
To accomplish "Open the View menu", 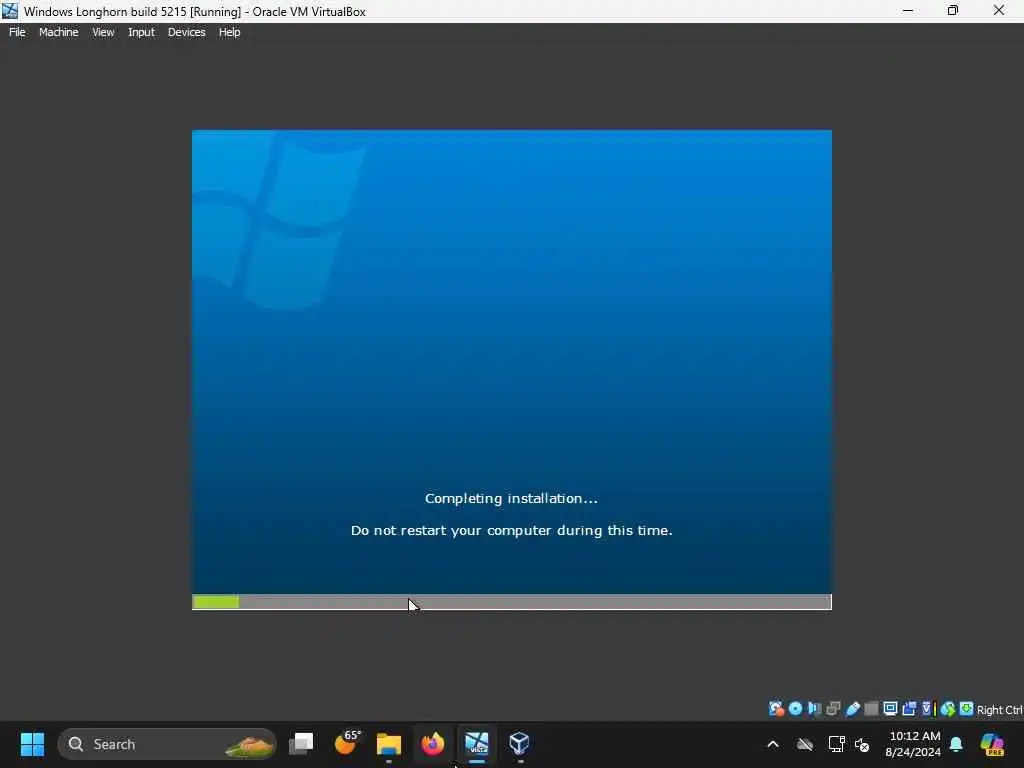I will (103, 32).
